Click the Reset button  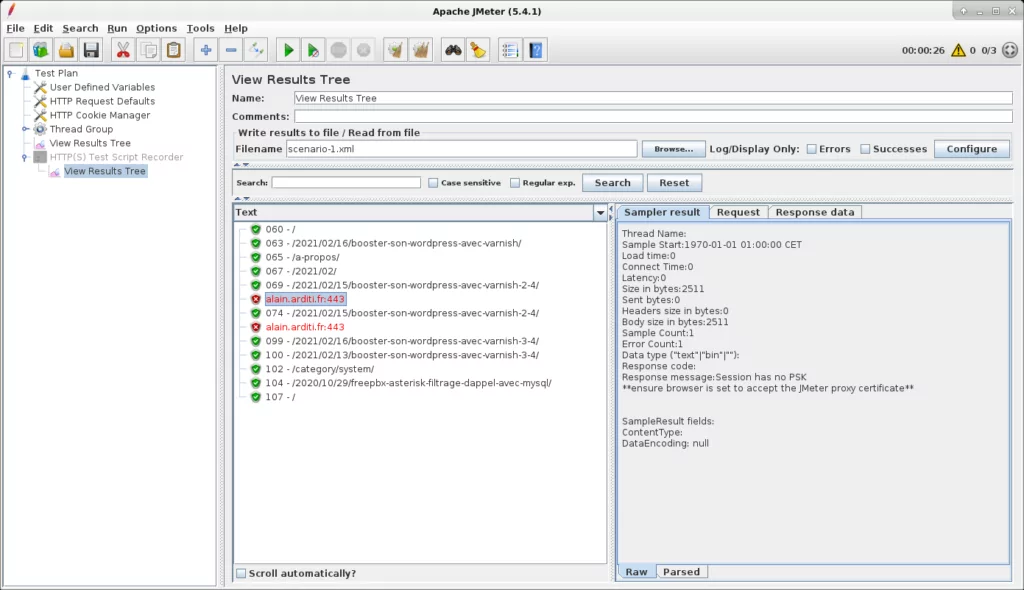[674, 183]
